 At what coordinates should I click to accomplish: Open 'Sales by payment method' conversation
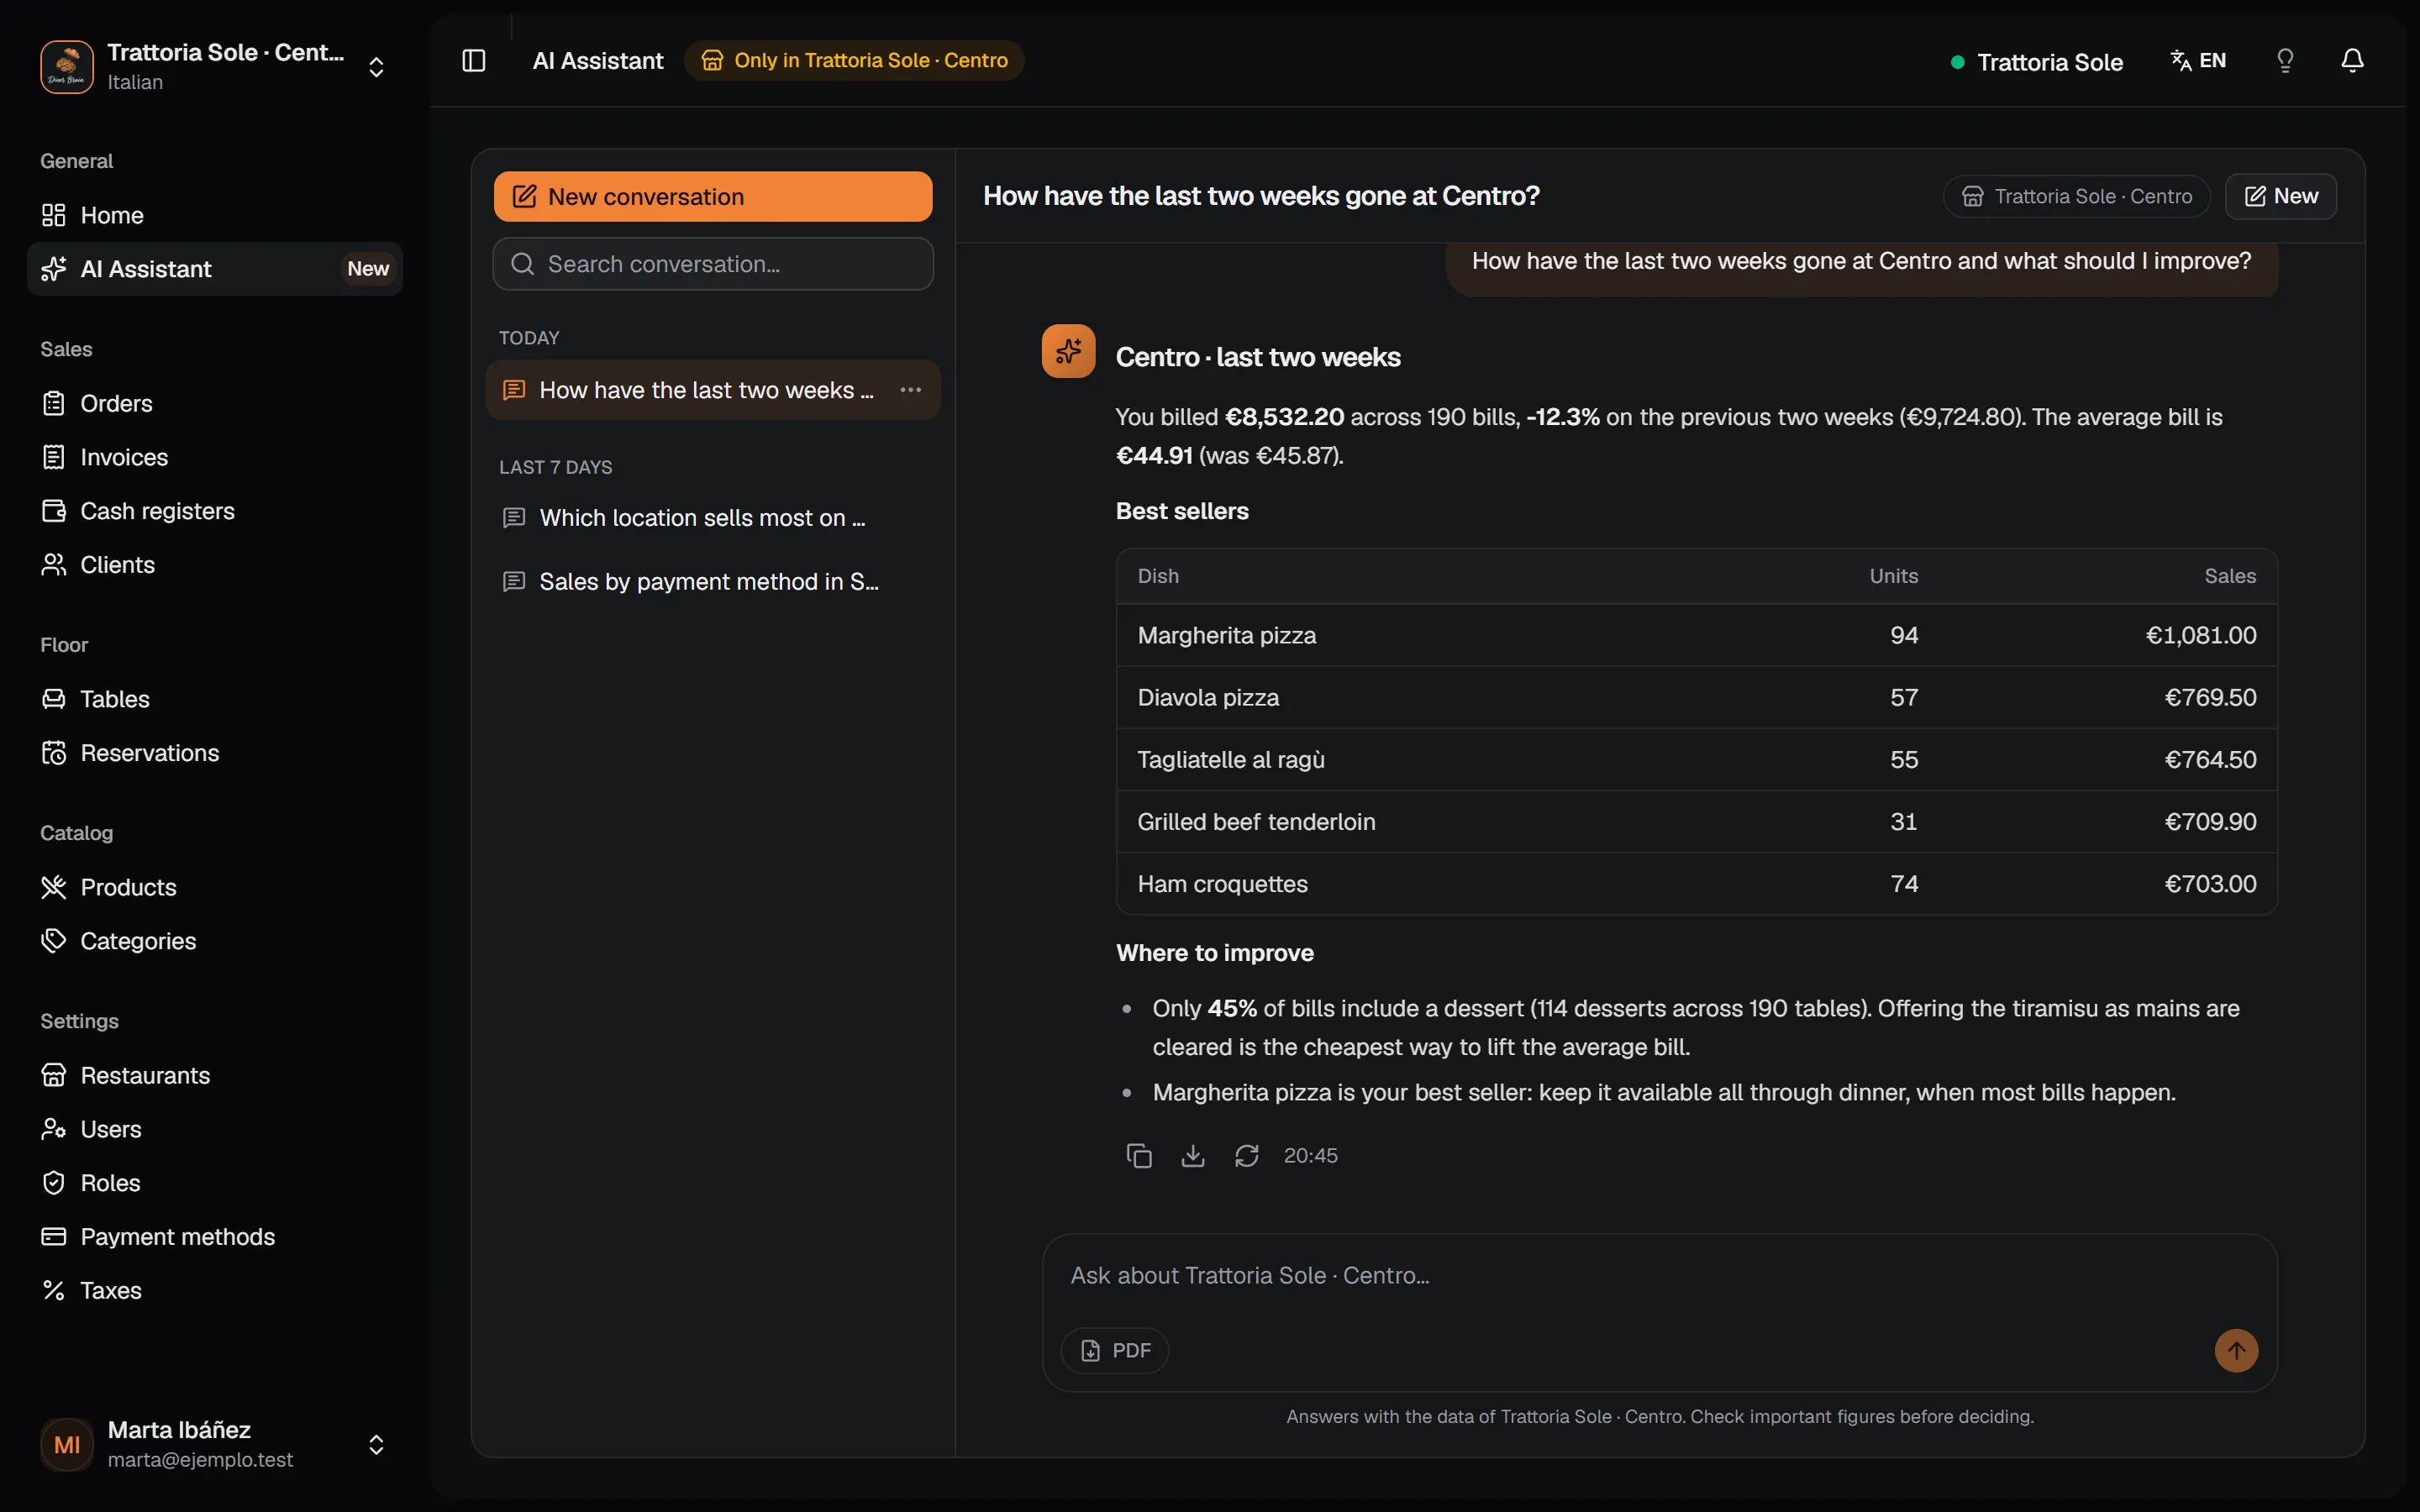click(713, 582)
